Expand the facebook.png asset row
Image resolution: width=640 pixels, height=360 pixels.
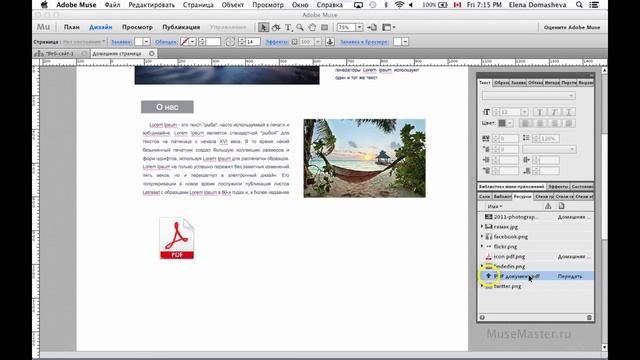pos(482,236)
